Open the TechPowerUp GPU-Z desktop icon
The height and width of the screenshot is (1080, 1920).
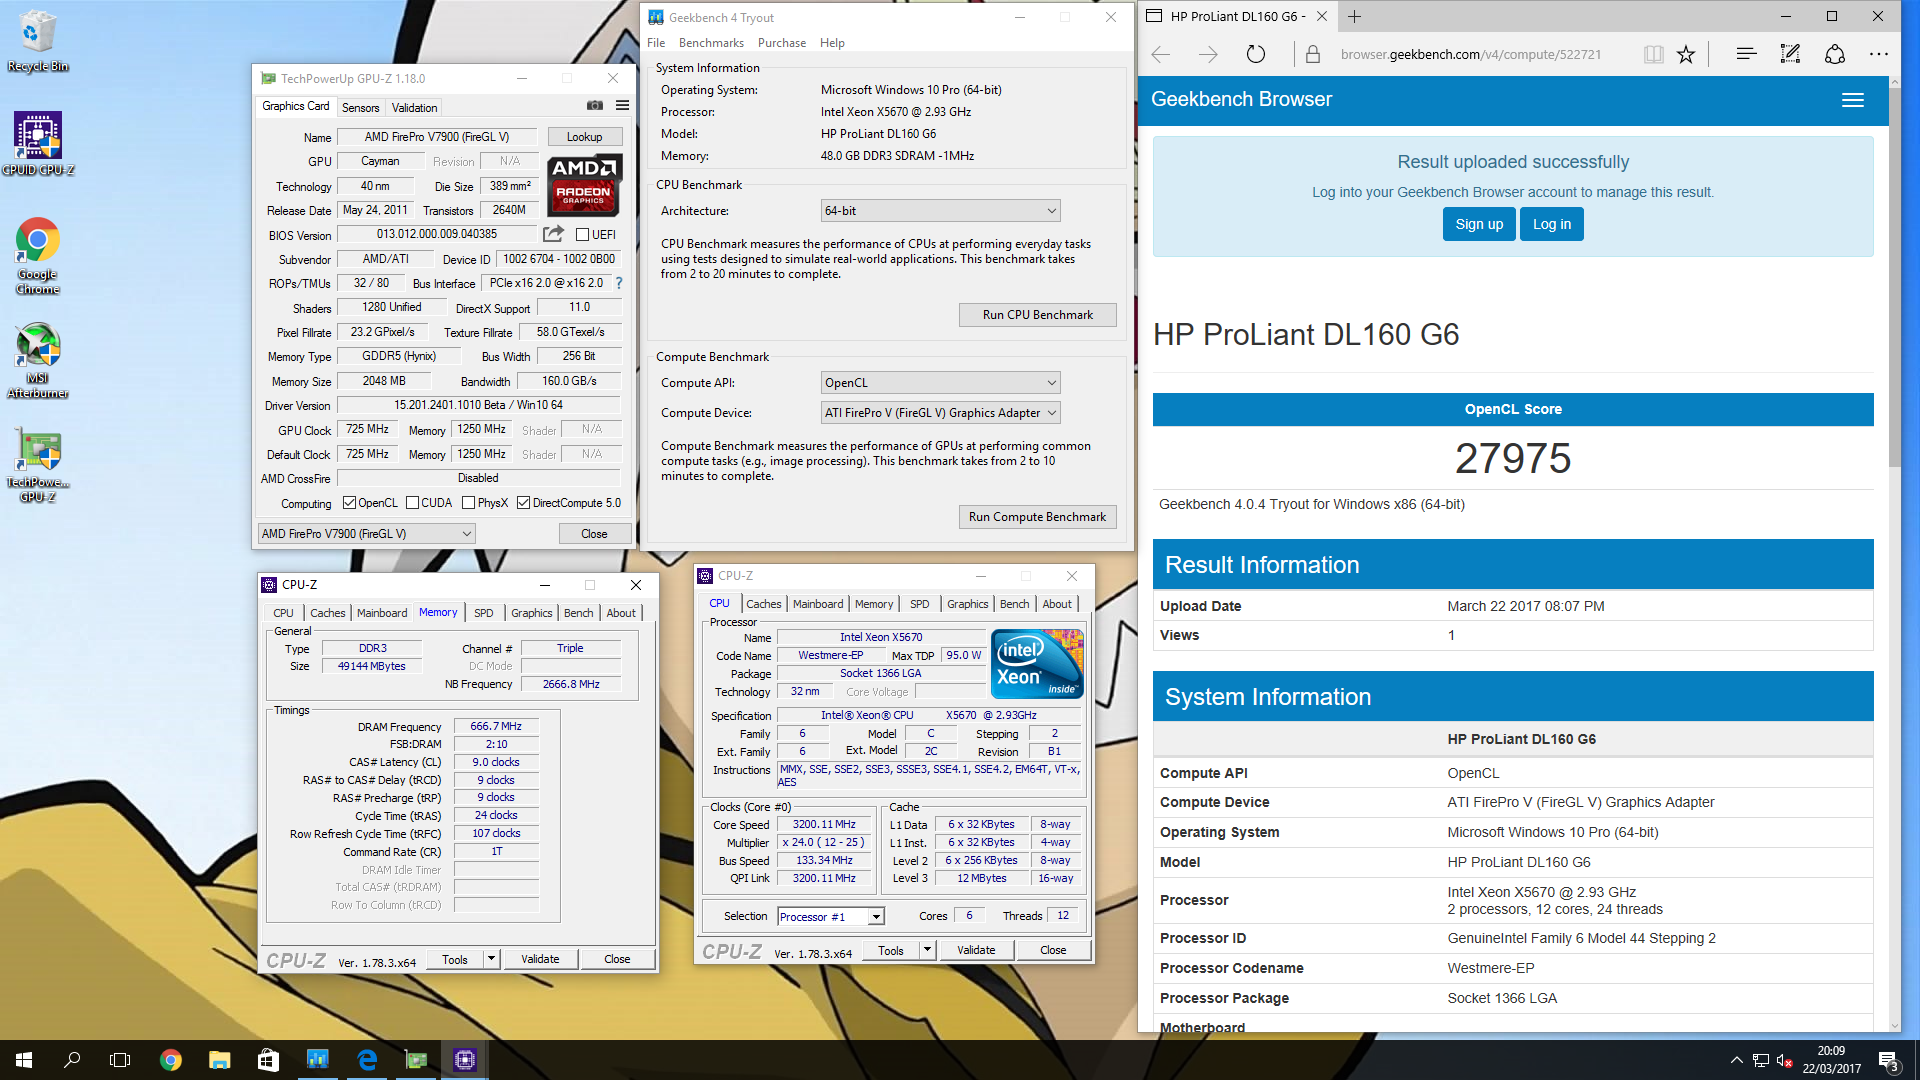click(37, 465)
